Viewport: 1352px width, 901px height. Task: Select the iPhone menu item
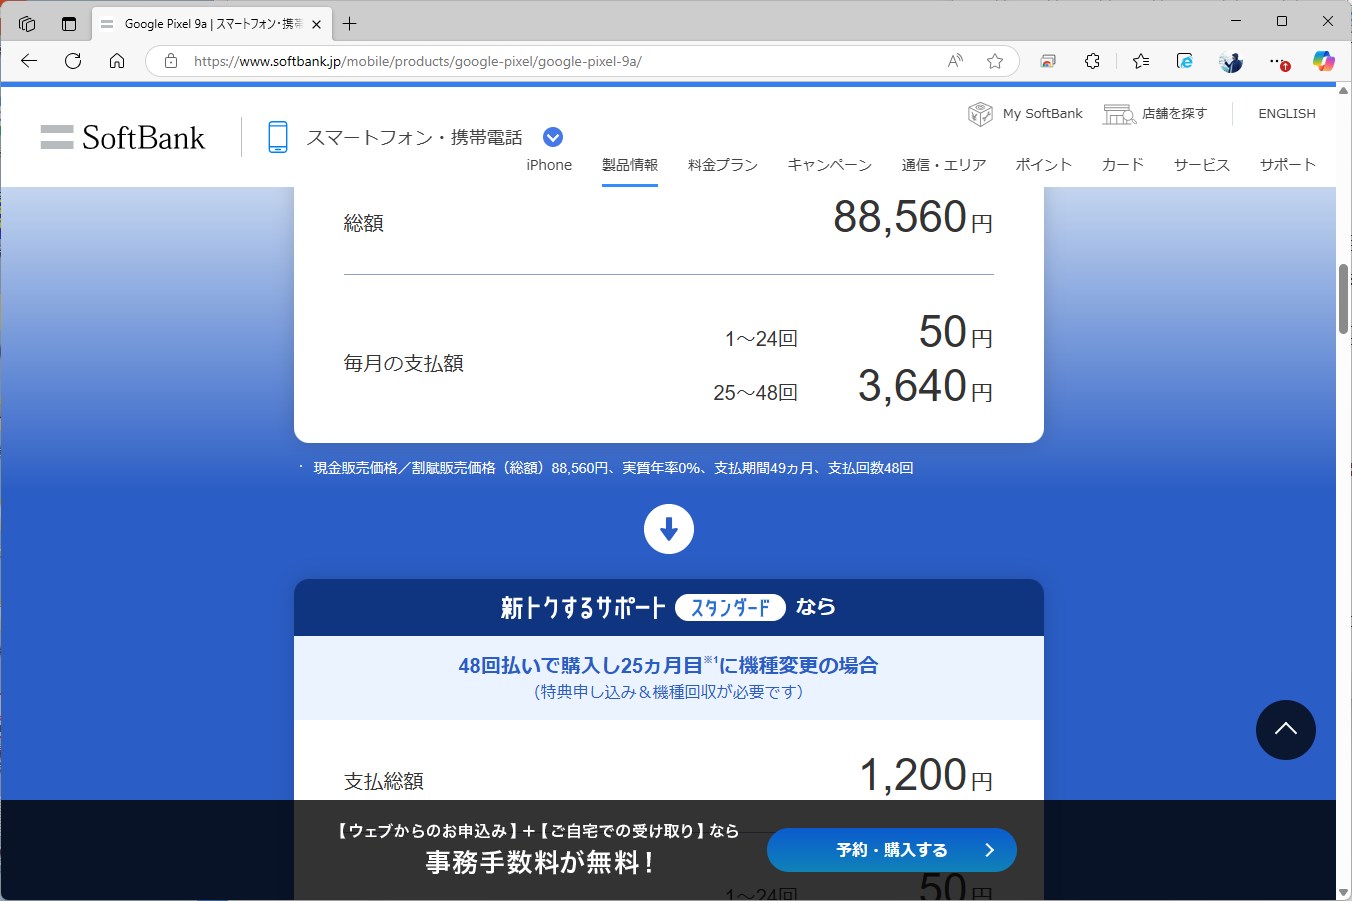click(x=549, y=165)
